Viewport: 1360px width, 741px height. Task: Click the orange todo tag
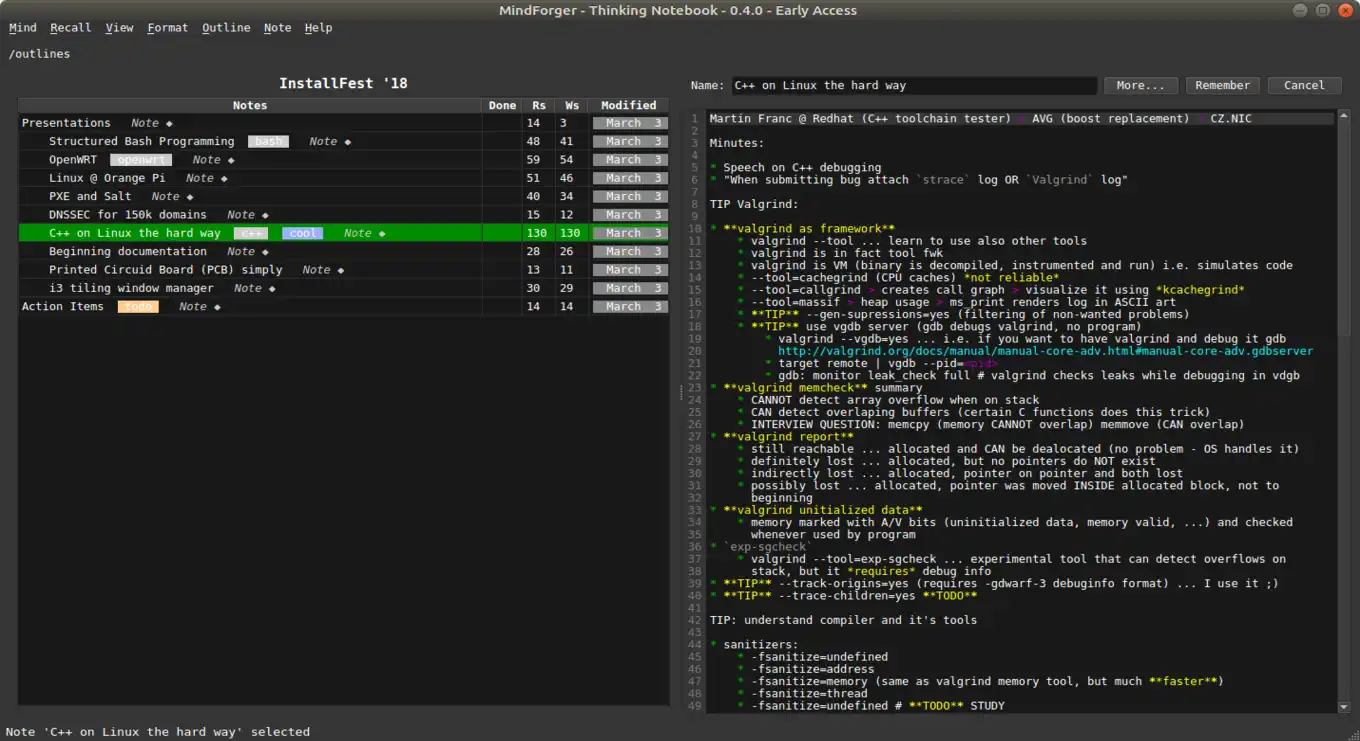pos(138,307)
